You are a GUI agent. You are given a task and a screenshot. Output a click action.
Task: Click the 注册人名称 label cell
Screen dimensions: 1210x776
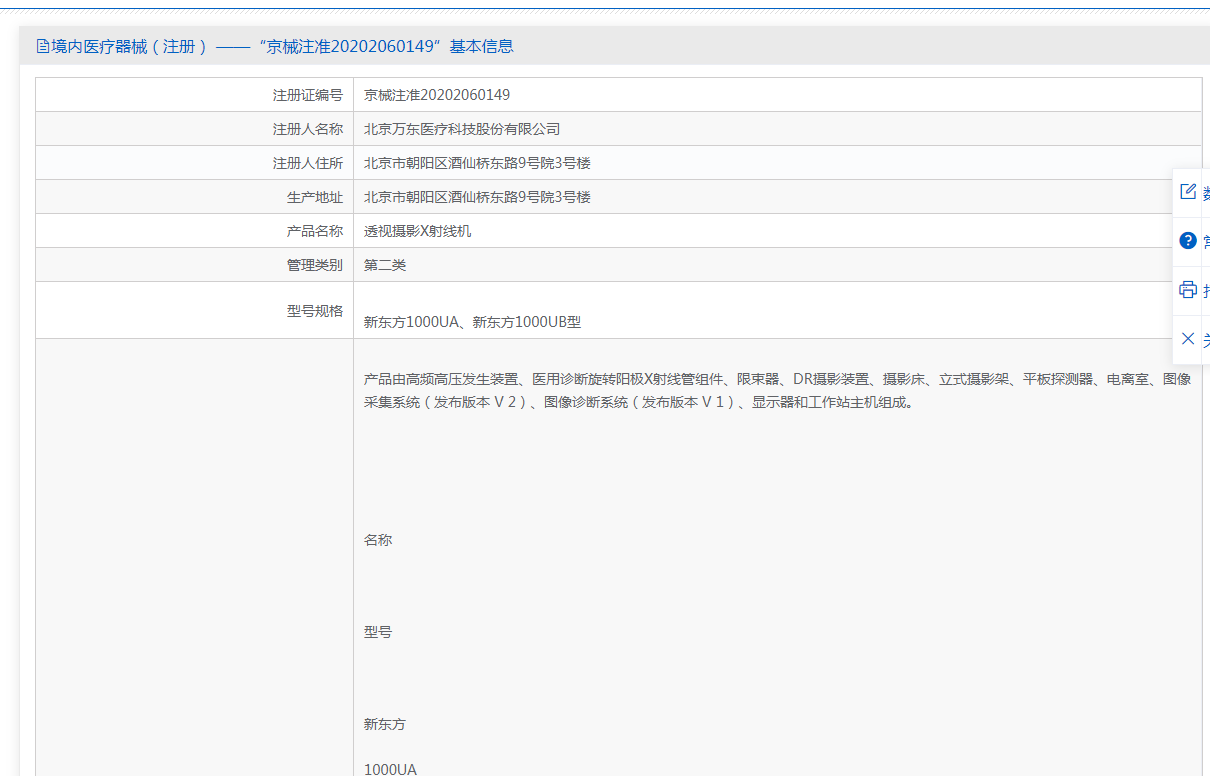[194, 129]
